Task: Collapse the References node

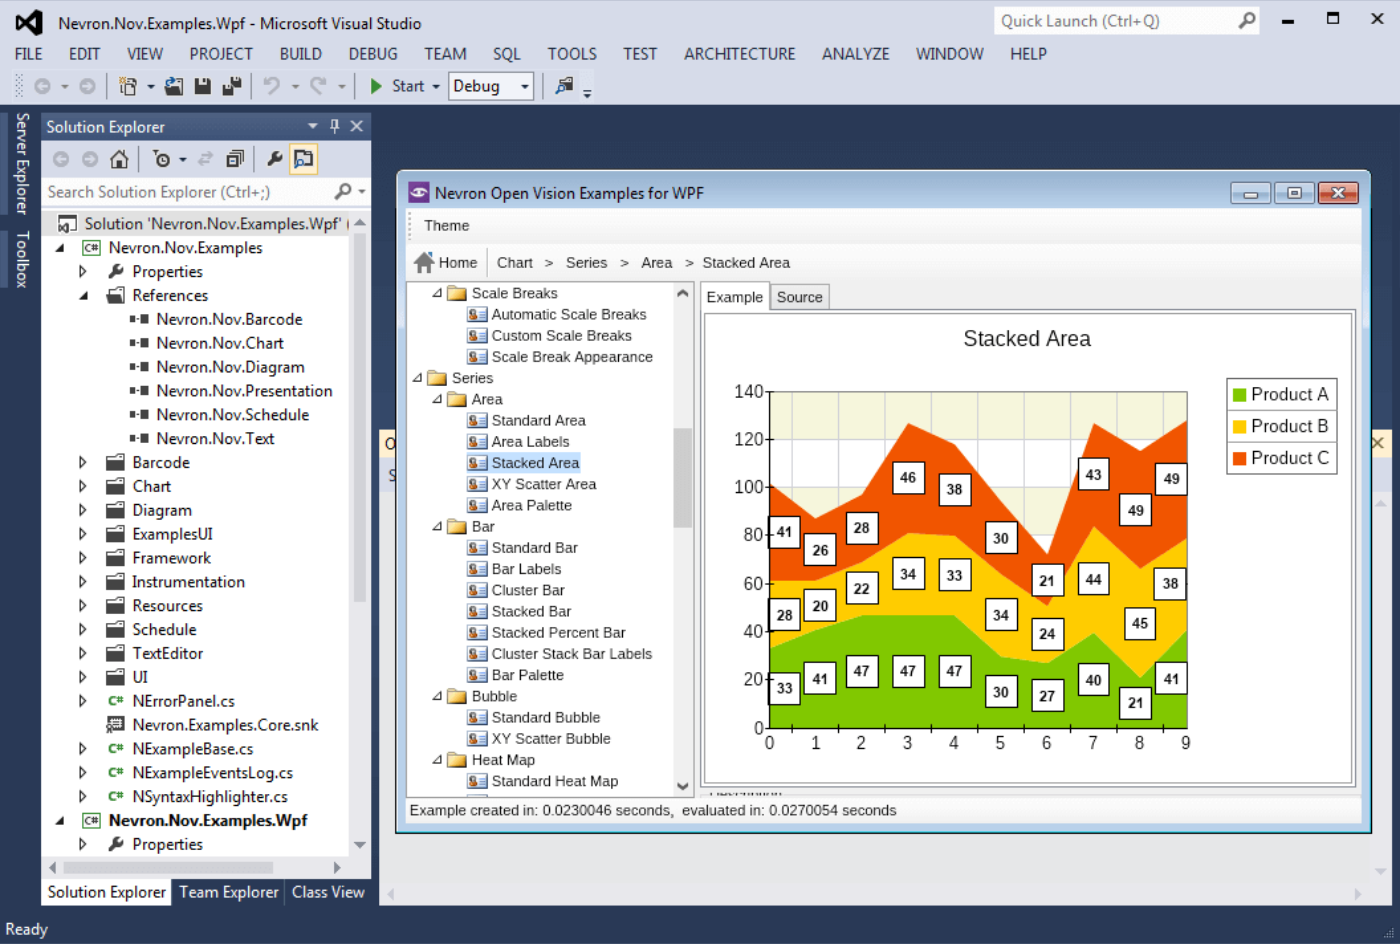Action: [x=83, y=296]
